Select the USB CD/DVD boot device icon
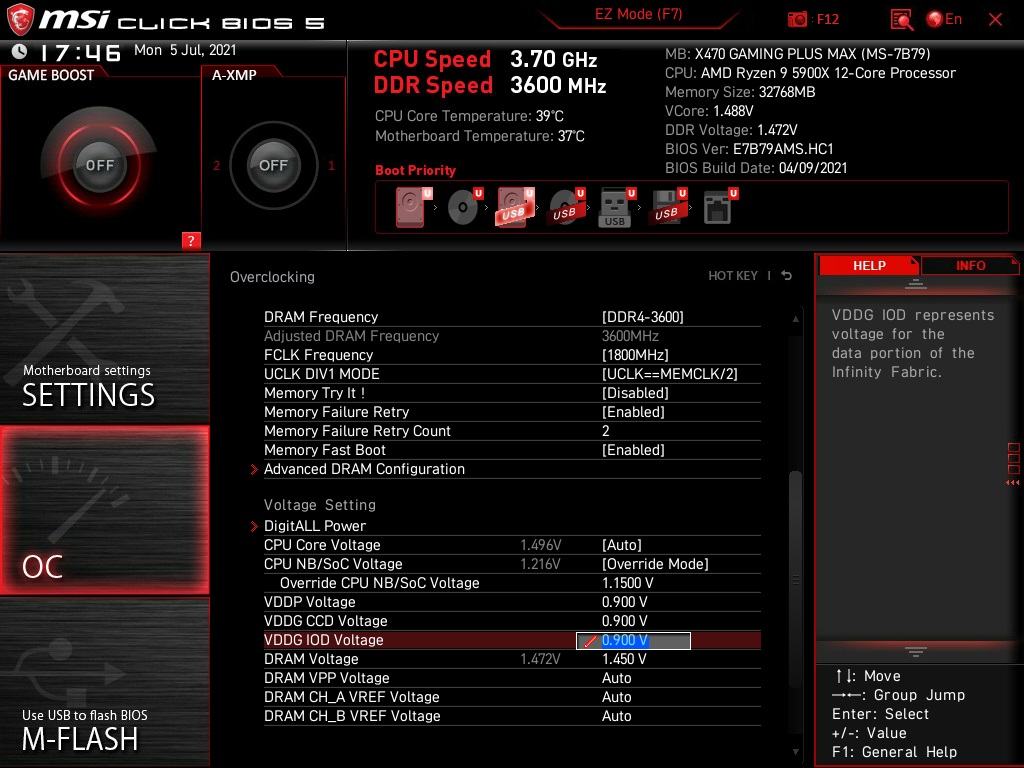The height and width of the screenshot is (768, 1024). point(566,207)
